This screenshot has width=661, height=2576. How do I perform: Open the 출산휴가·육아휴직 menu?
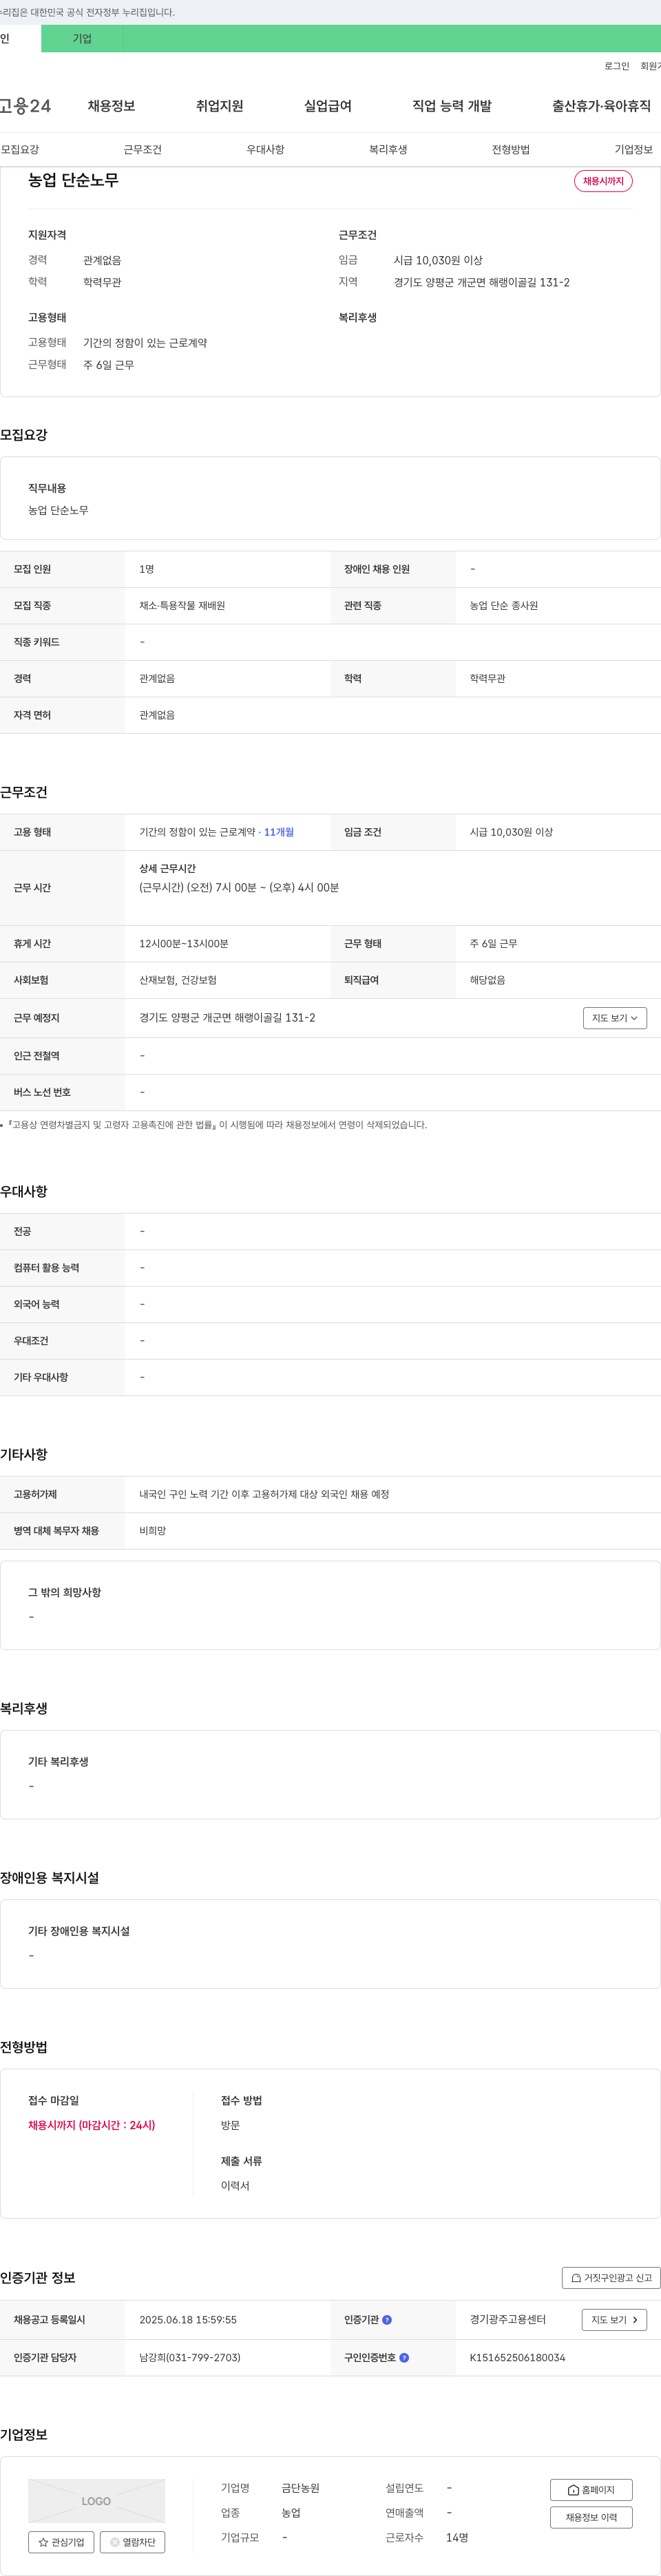[601, 106]
